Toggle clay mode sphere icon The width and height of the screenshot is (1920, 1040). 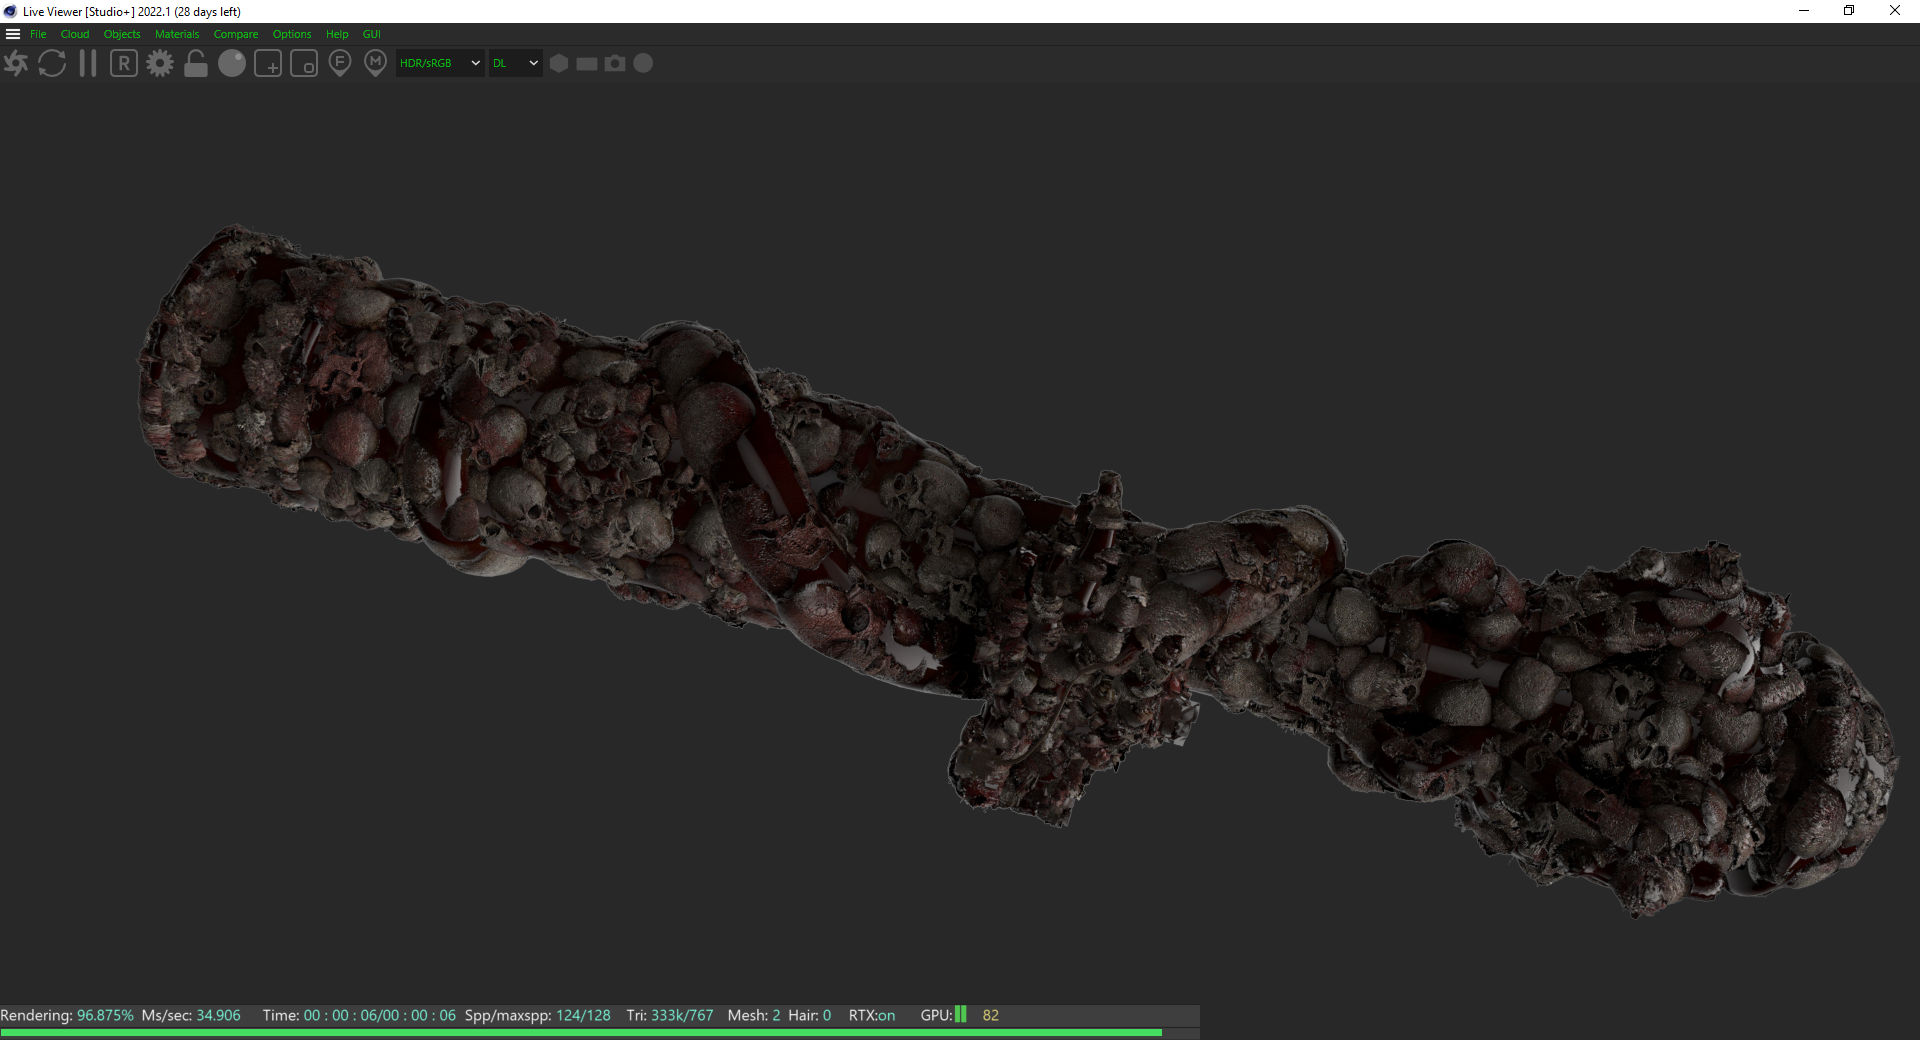pos(232,64)
